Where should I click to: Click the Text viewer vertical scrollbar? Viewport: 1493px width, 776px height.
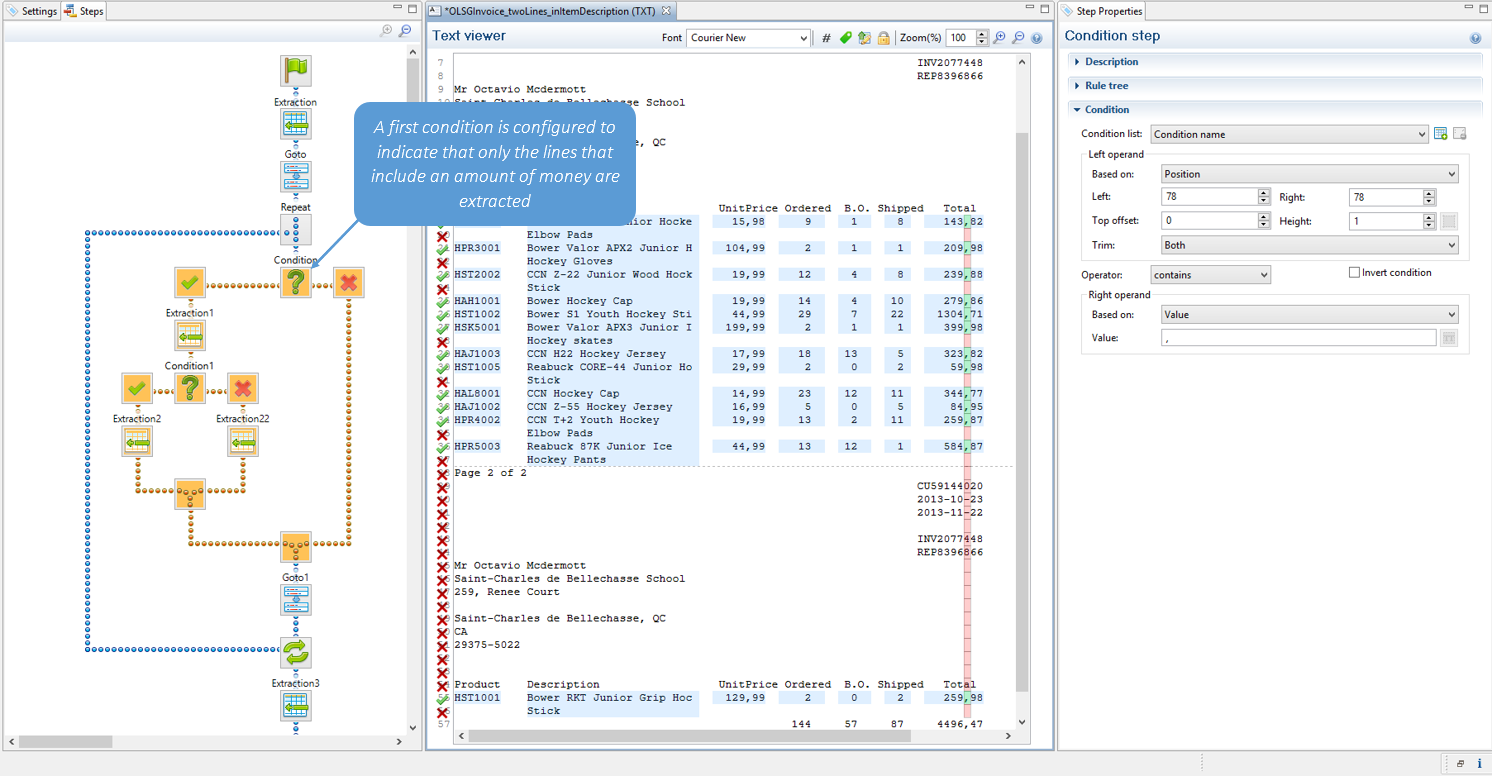coord(1022,400)
